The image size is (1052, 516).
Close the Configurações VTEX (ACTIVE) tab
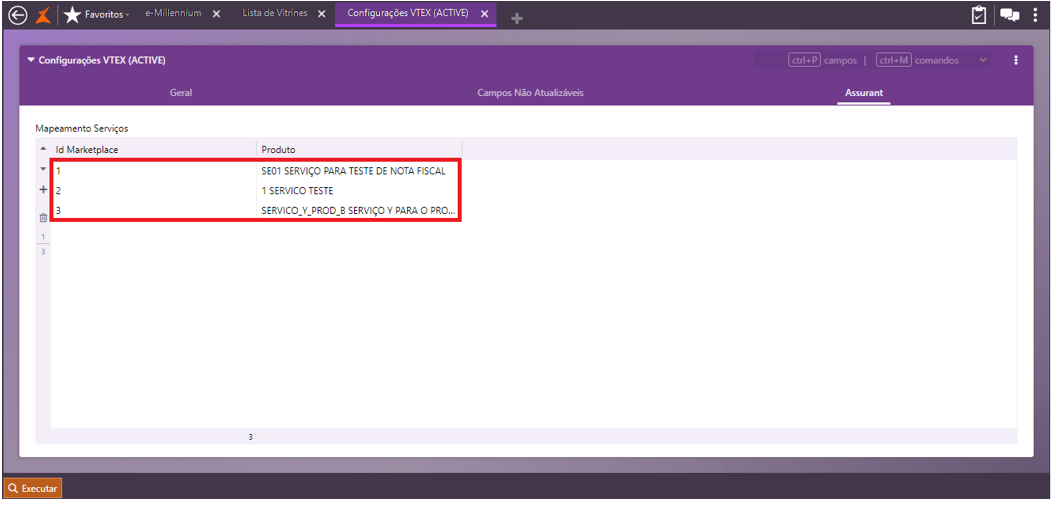click(484, 14)
